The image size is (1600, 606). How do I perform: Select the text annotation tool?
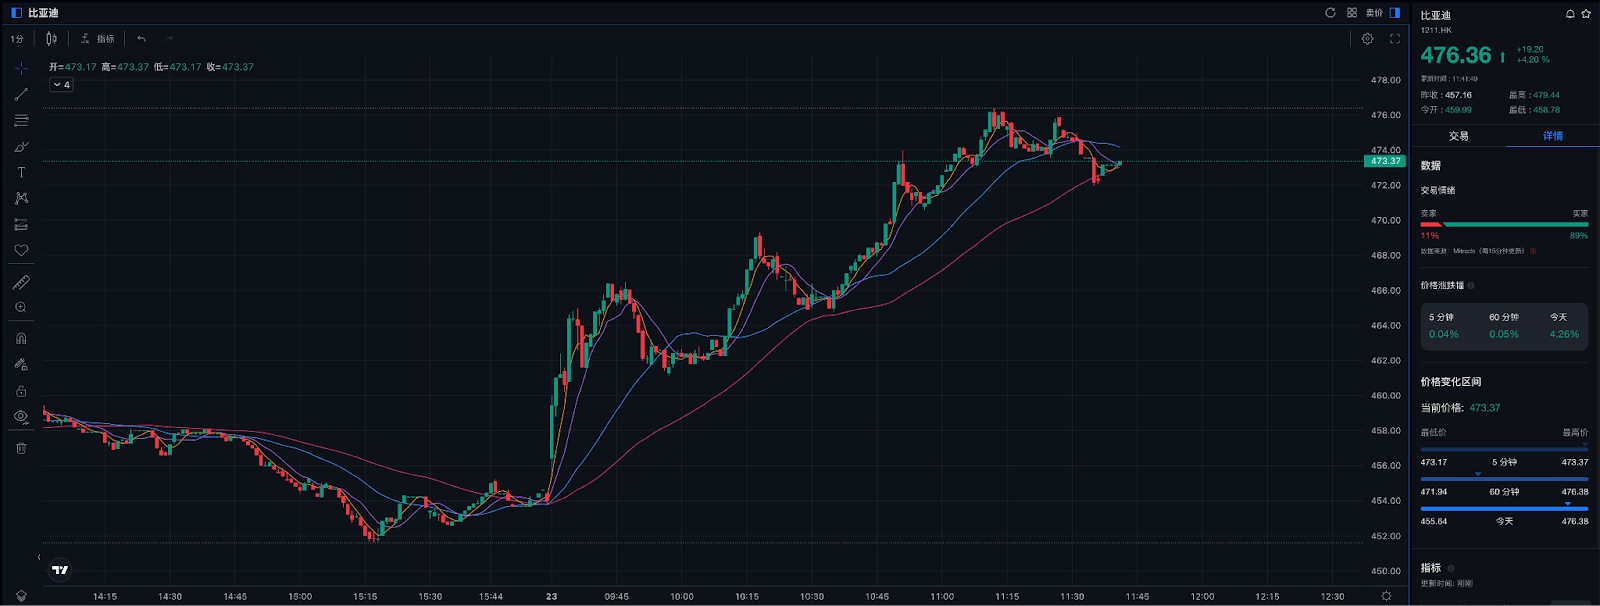tap(21, 172)
